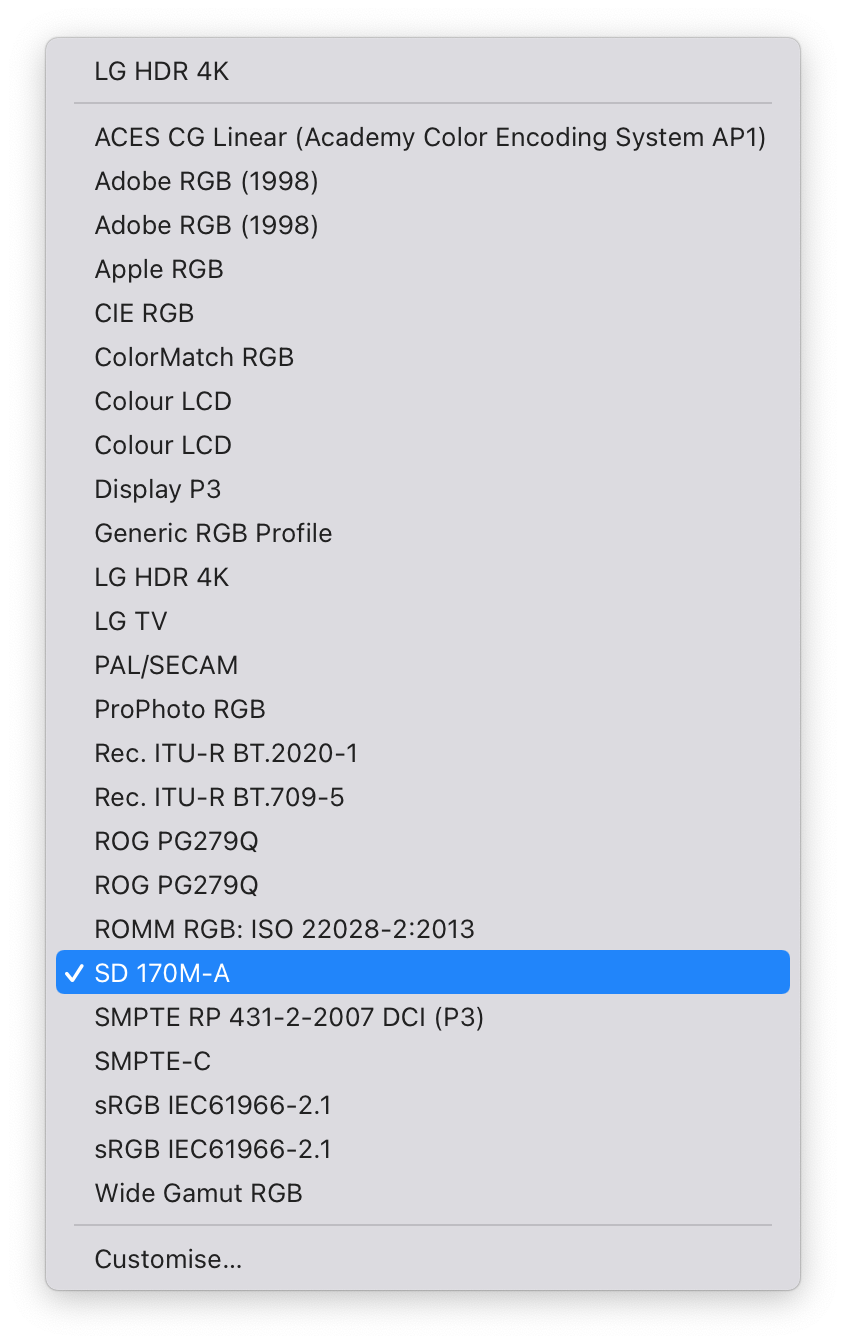The height and width of the screenshot is (1344, 846).
Task: Choose the LG TV profile
Action: 131,621
